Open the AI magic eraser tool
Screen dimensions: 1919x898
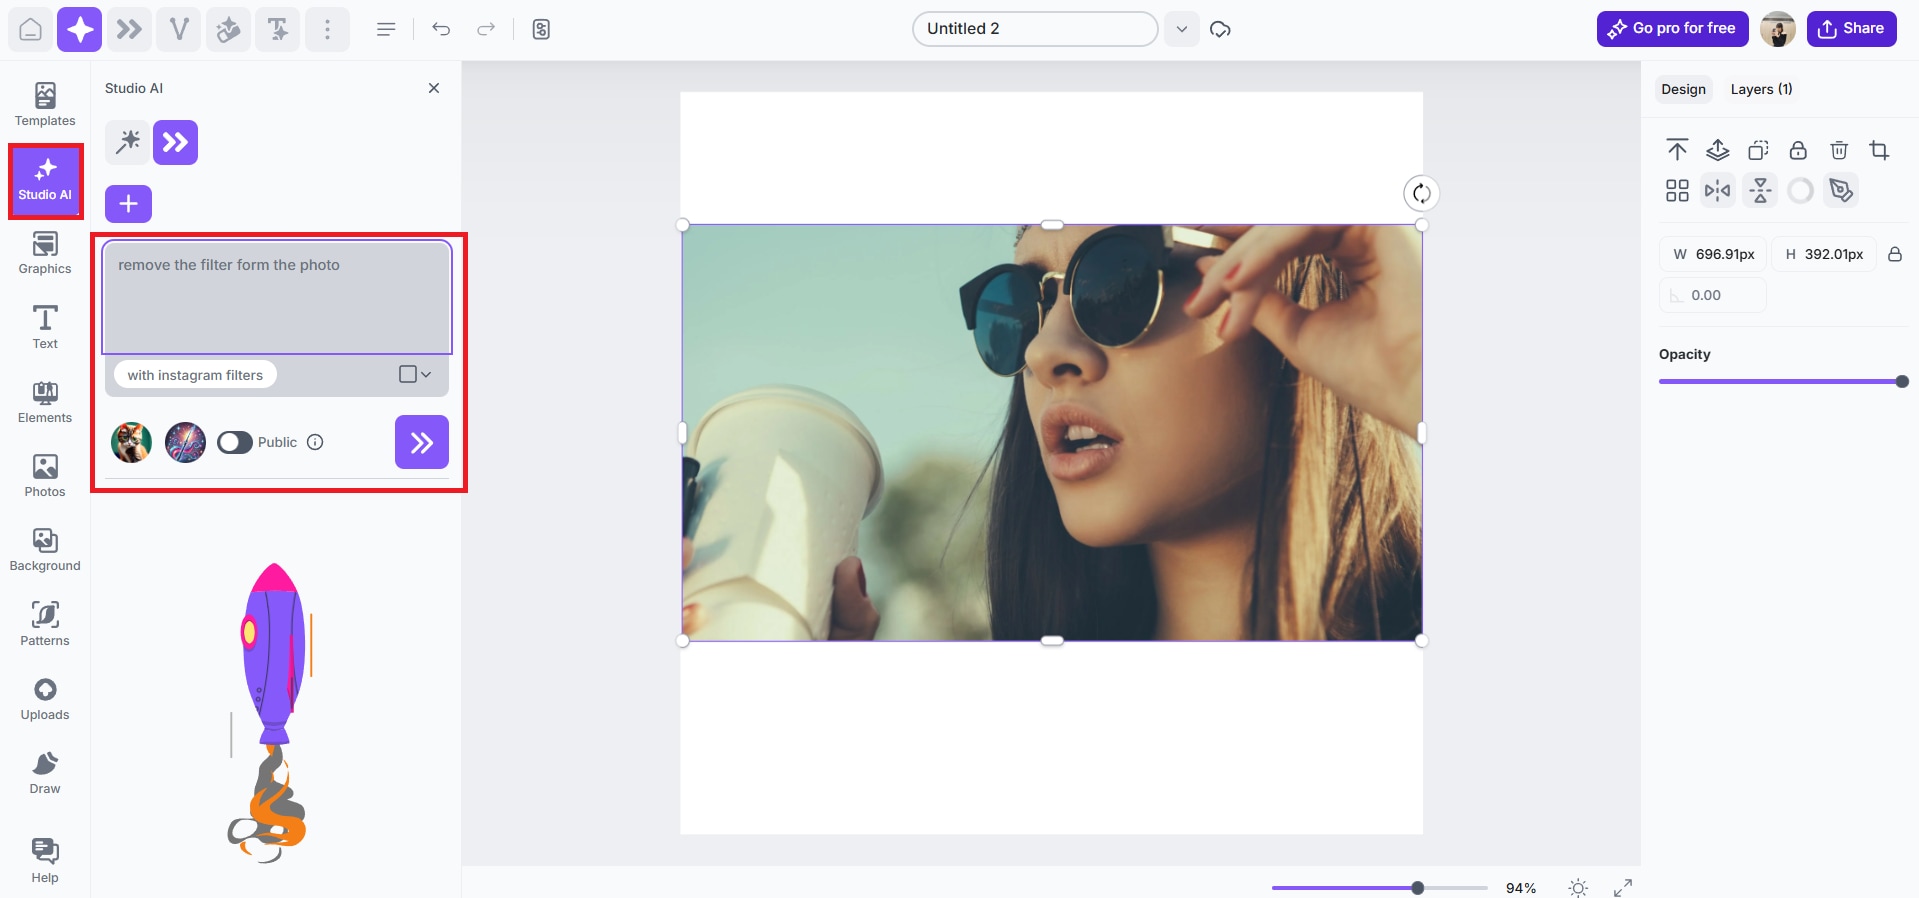pyautogui.click(x=228, y=29)
